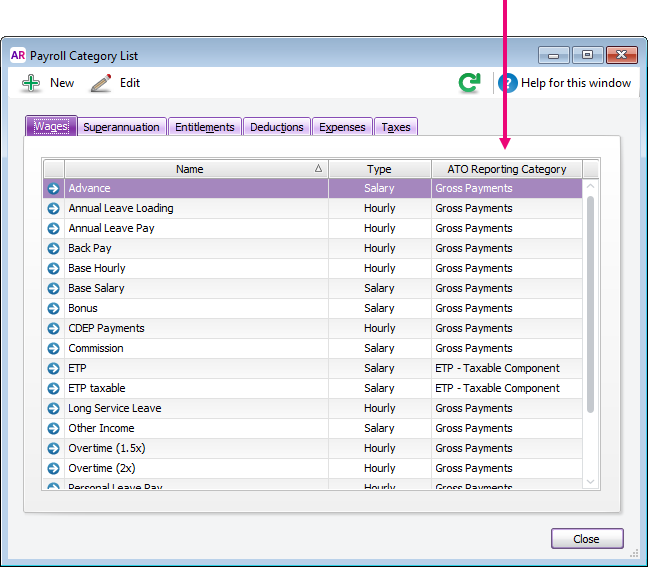Click the scrollbar down arrow

590,482
